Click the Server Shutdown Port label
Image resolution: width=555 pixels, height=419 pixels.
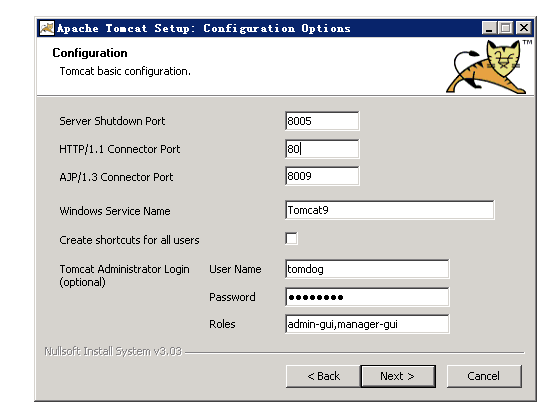click(x=112, y=121)
